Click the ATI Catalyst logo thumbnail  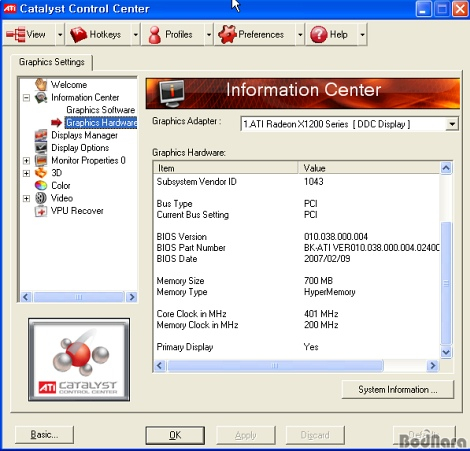(x=79, y=359)
